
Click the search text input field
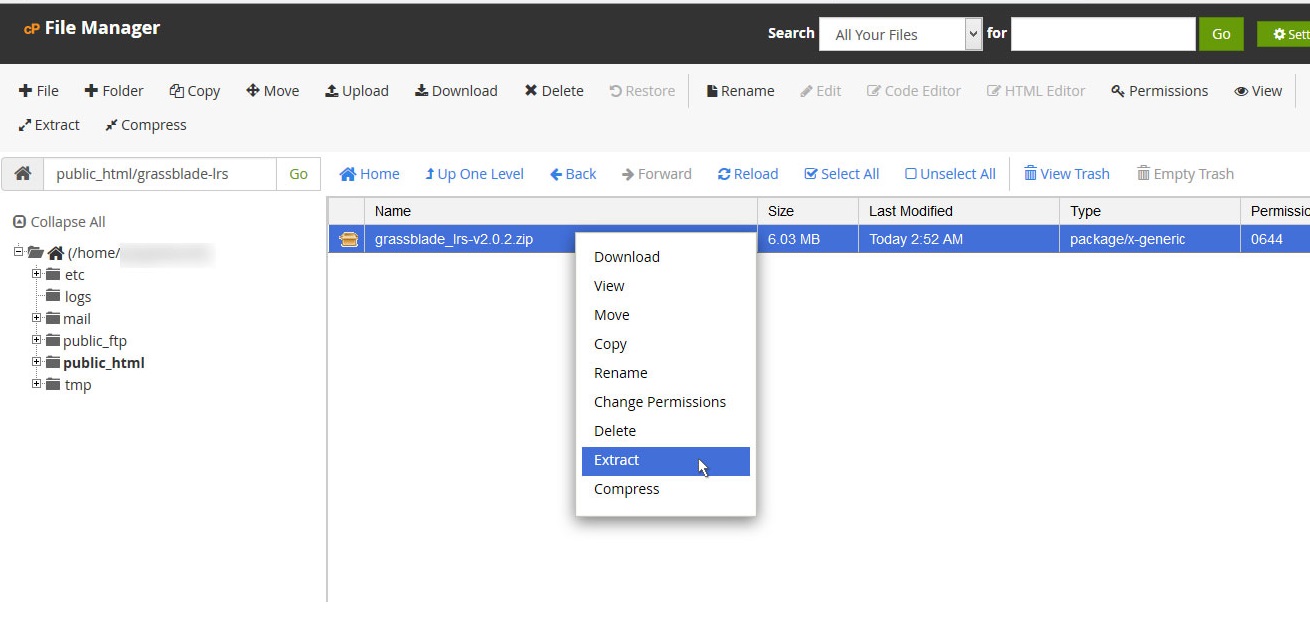(1103, 34)
